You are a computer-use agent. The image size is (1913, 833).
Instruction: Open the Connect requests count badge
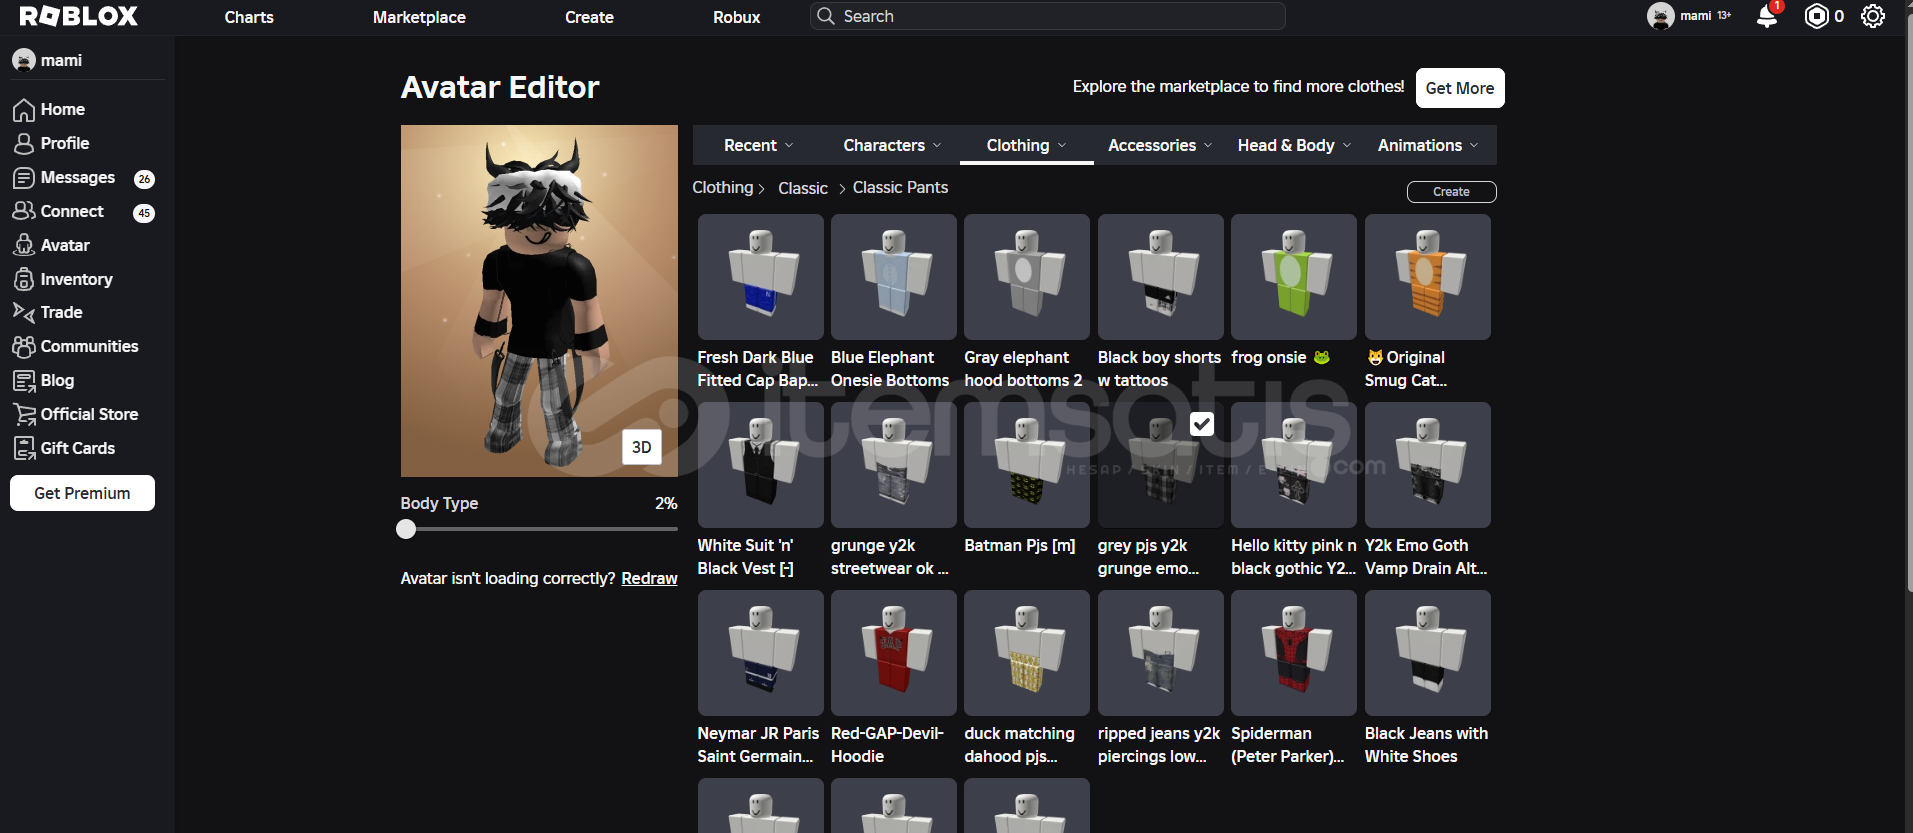[144, 213]
